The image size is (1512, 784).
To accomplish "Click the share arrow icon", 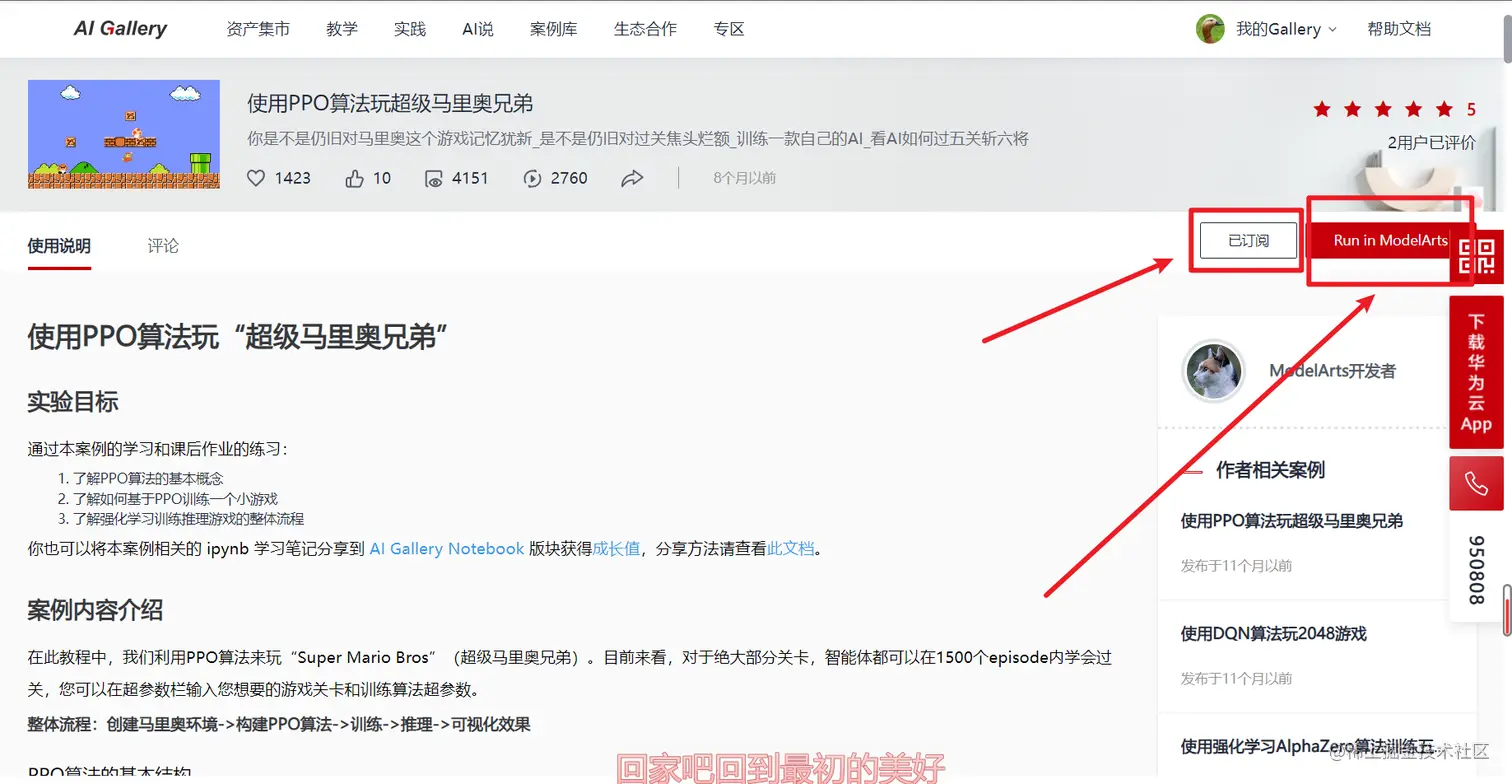I will [632, 178].
